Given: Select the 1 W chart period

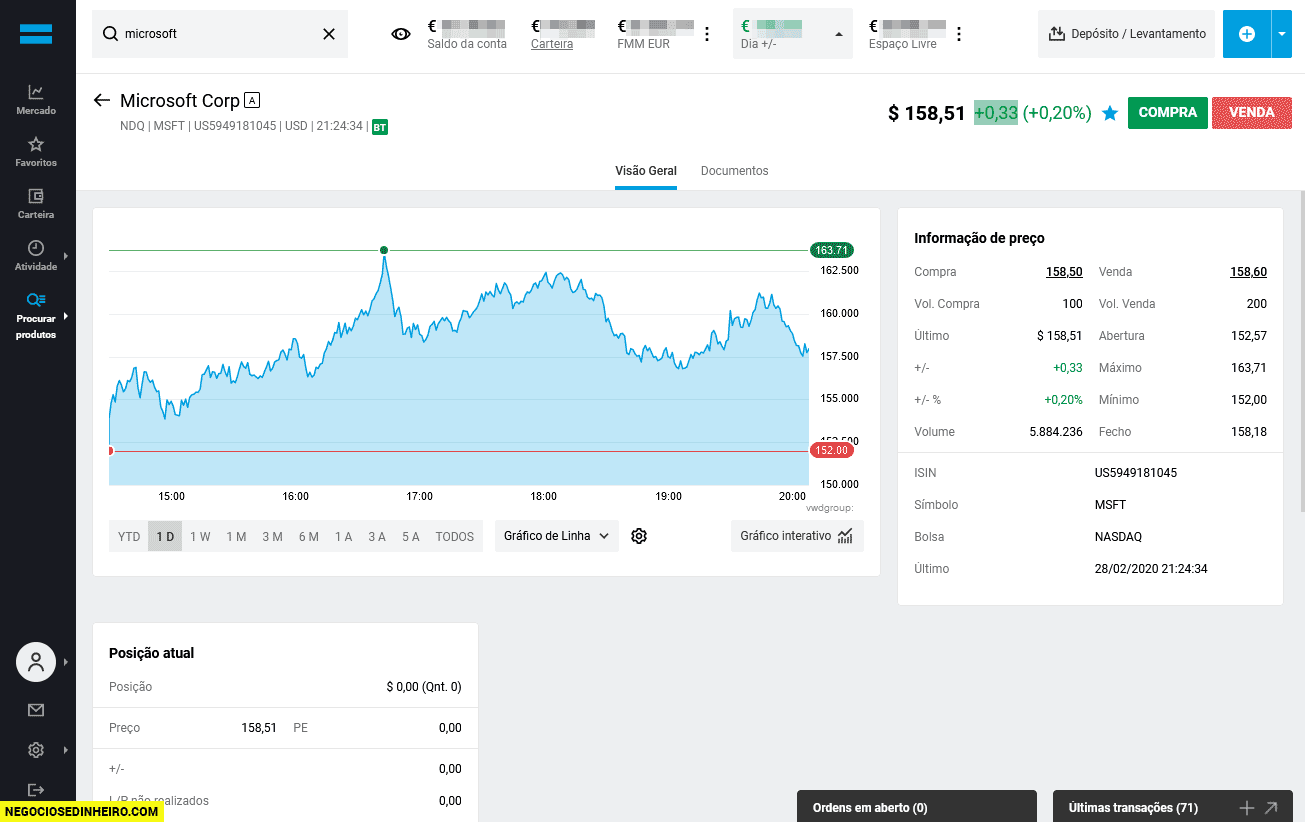Looking at the screenshot, I should (200, 537).
